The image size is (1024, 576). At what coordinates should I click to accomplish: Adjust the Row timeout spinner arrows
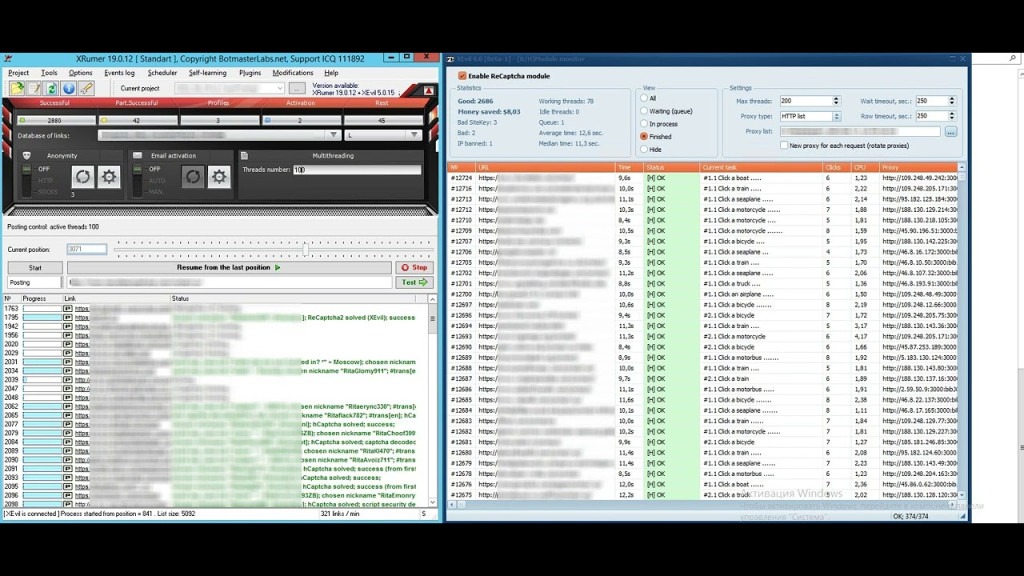pos(952,116)
